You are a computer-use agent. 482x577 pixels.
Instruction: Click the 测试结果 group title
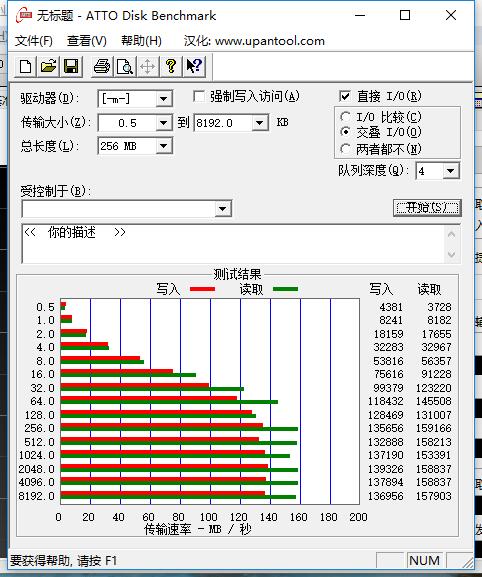tap(237, 274)
